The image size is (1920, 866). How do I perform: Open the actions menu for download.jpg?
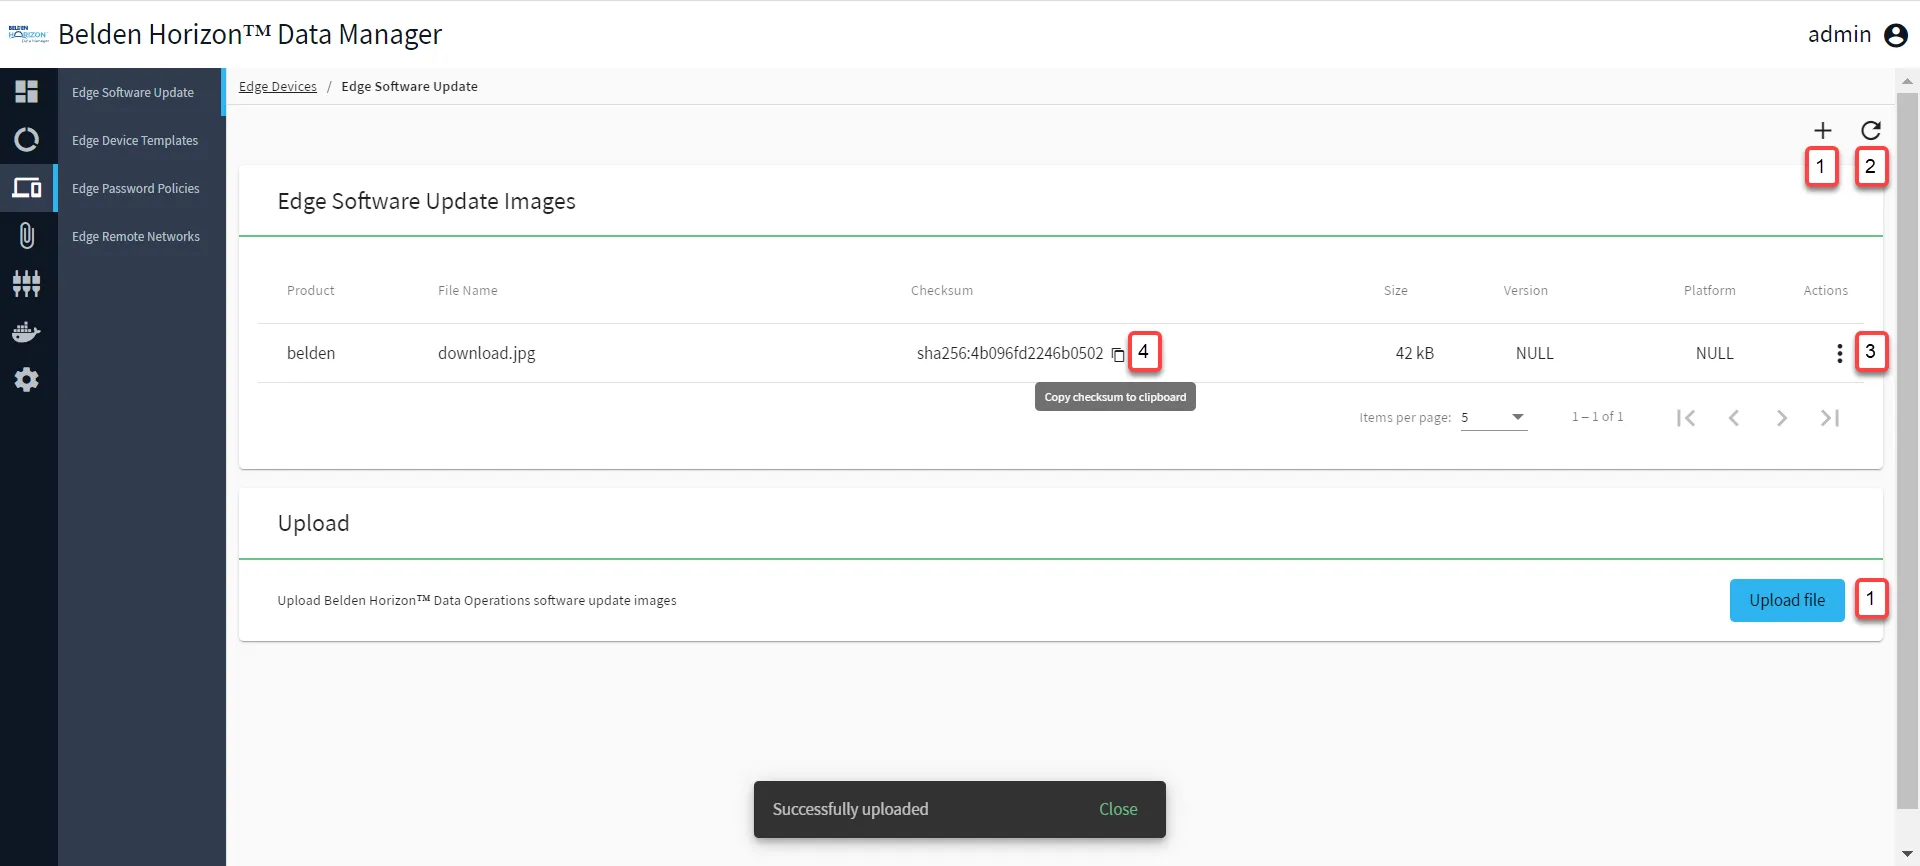coord(1839,354)
